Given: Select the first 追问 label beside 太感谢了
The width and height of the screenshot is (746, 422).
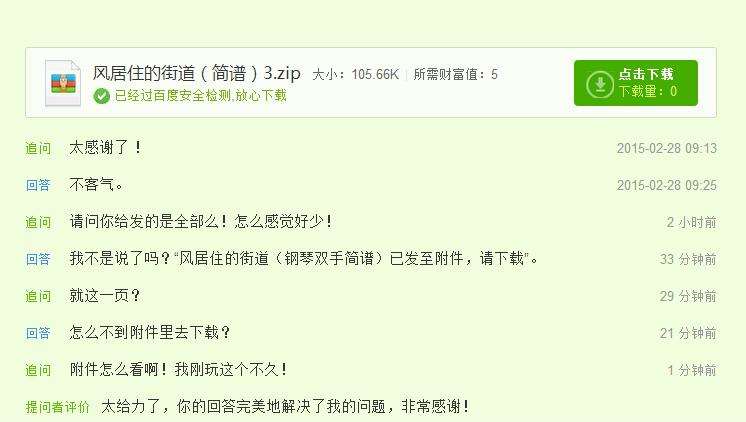Looking at the screenshot, I should 38,148.
